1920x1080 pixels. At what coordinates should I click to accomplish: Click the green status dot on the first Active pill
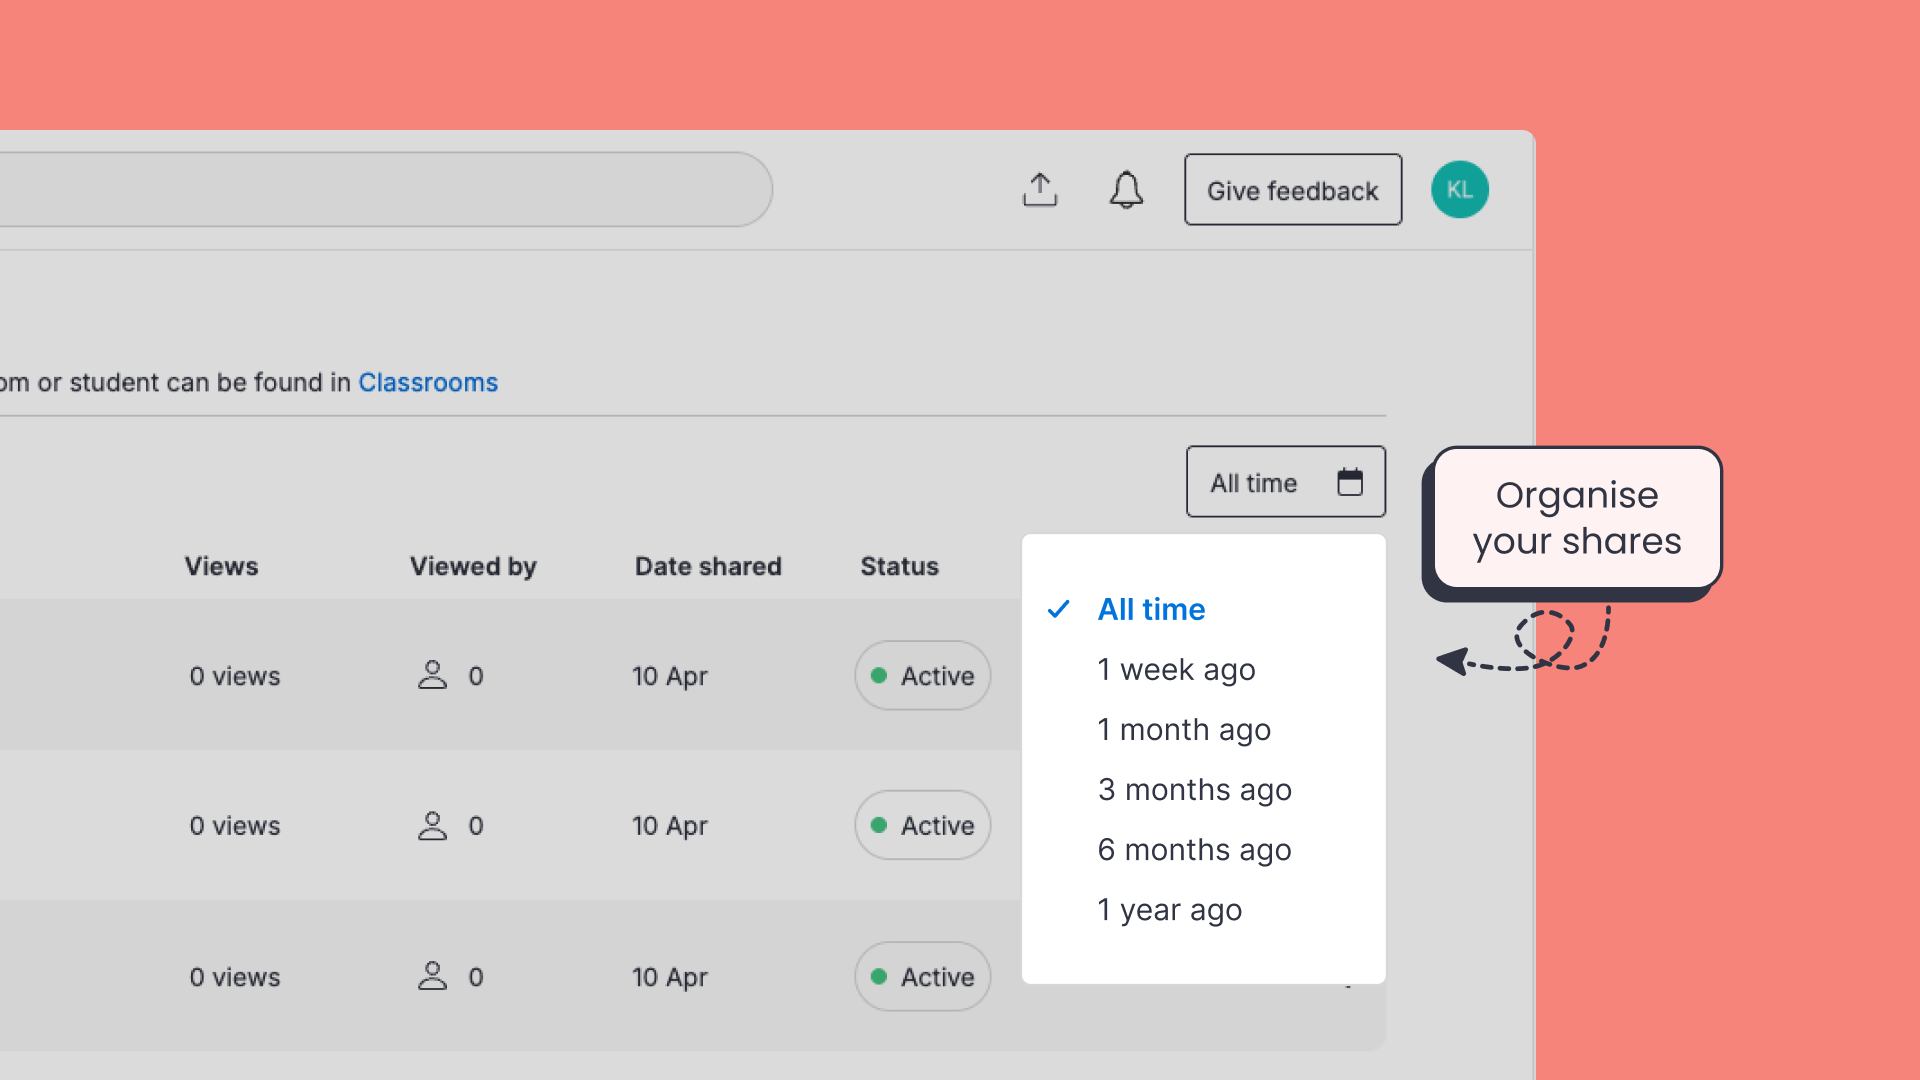point(881,675)
